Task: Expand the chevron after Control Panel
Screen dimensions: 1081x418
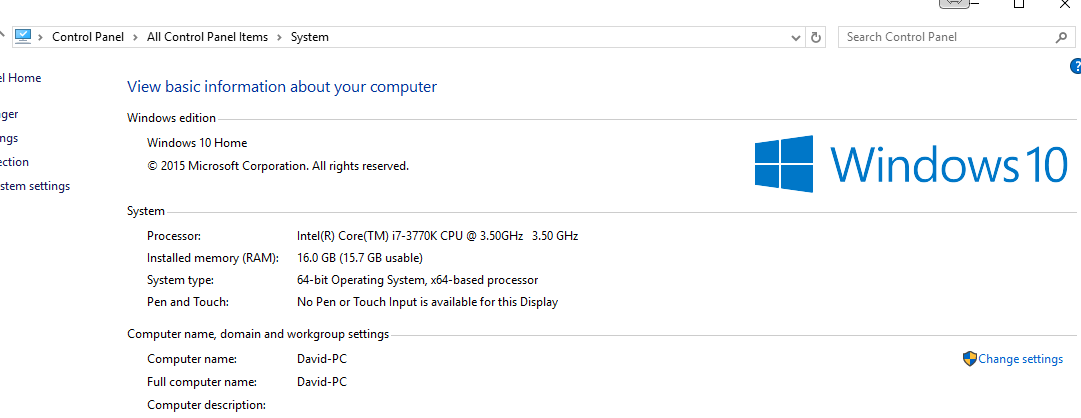Action: tap(136, 37)
